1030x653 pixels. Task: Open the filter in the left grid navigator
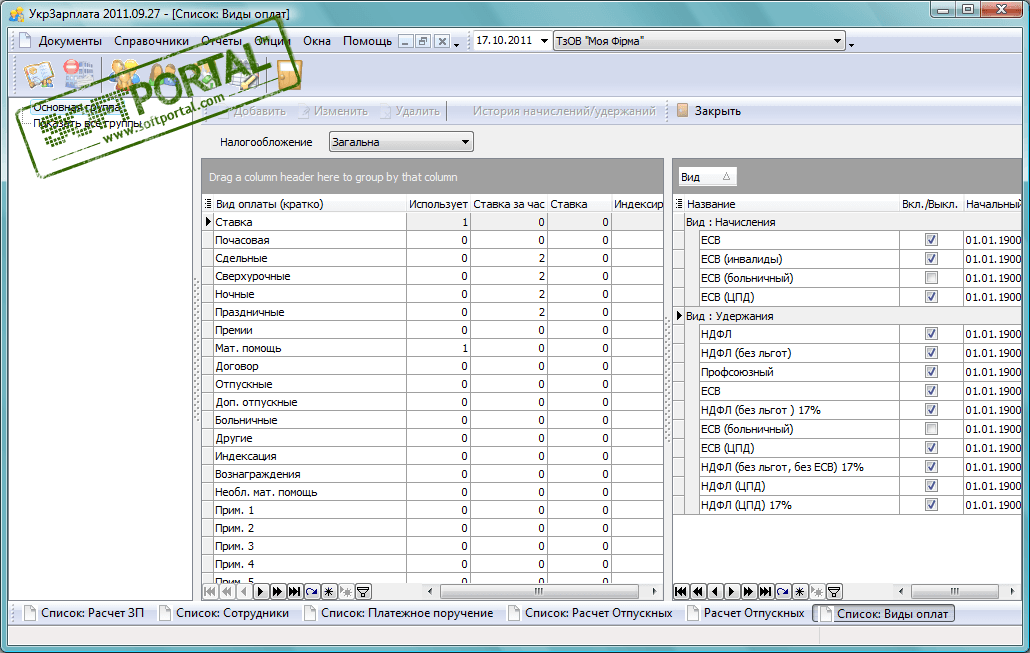(363, 591)
